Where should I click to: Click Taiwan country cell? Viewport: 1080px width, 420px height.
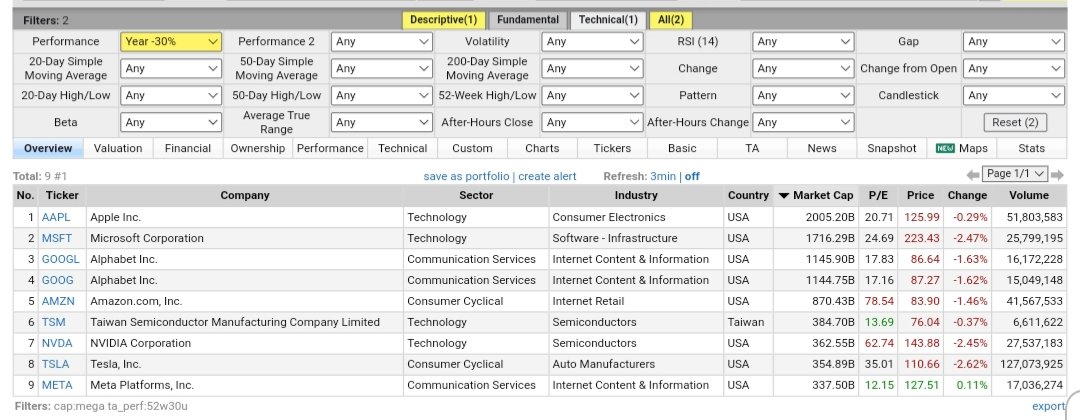[x=745, y=322]
